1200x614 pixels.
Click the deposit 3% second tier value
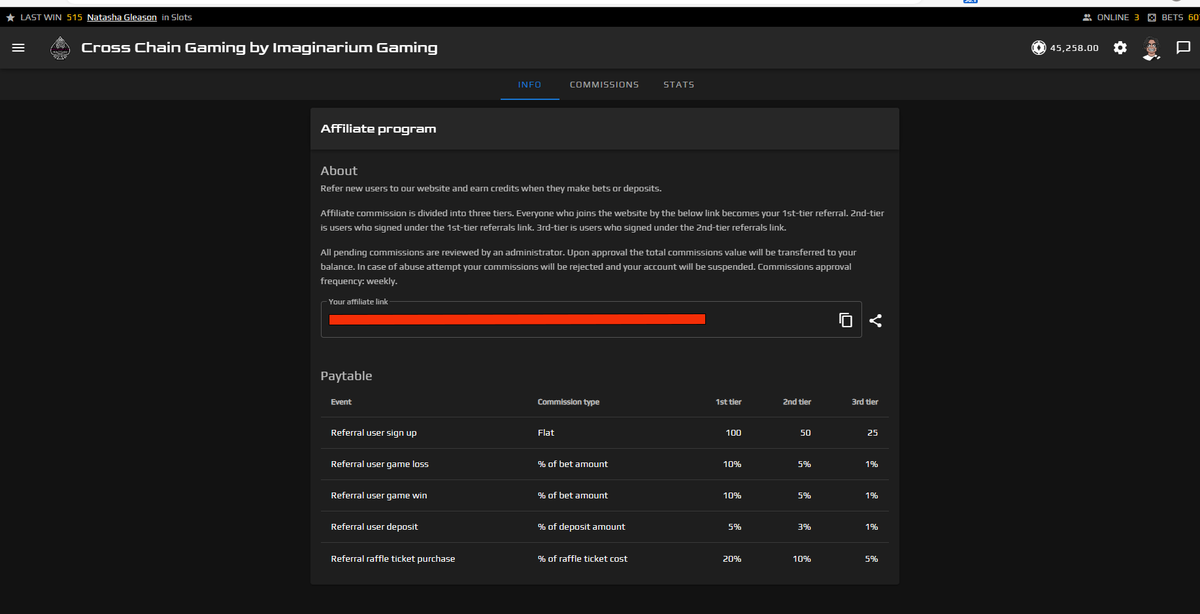pos(803,526)
